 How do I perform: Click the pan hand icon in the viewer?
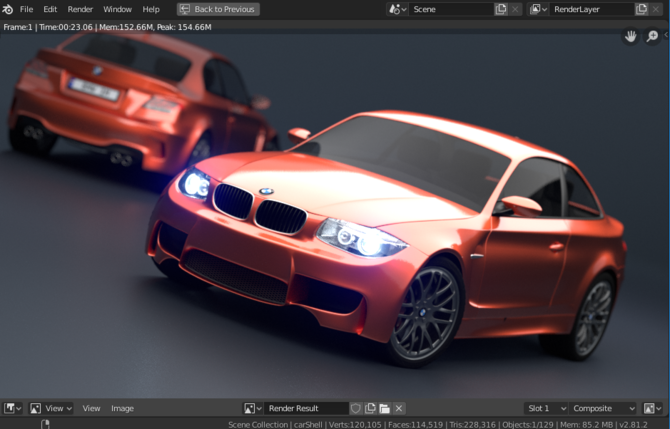[631, 37]
